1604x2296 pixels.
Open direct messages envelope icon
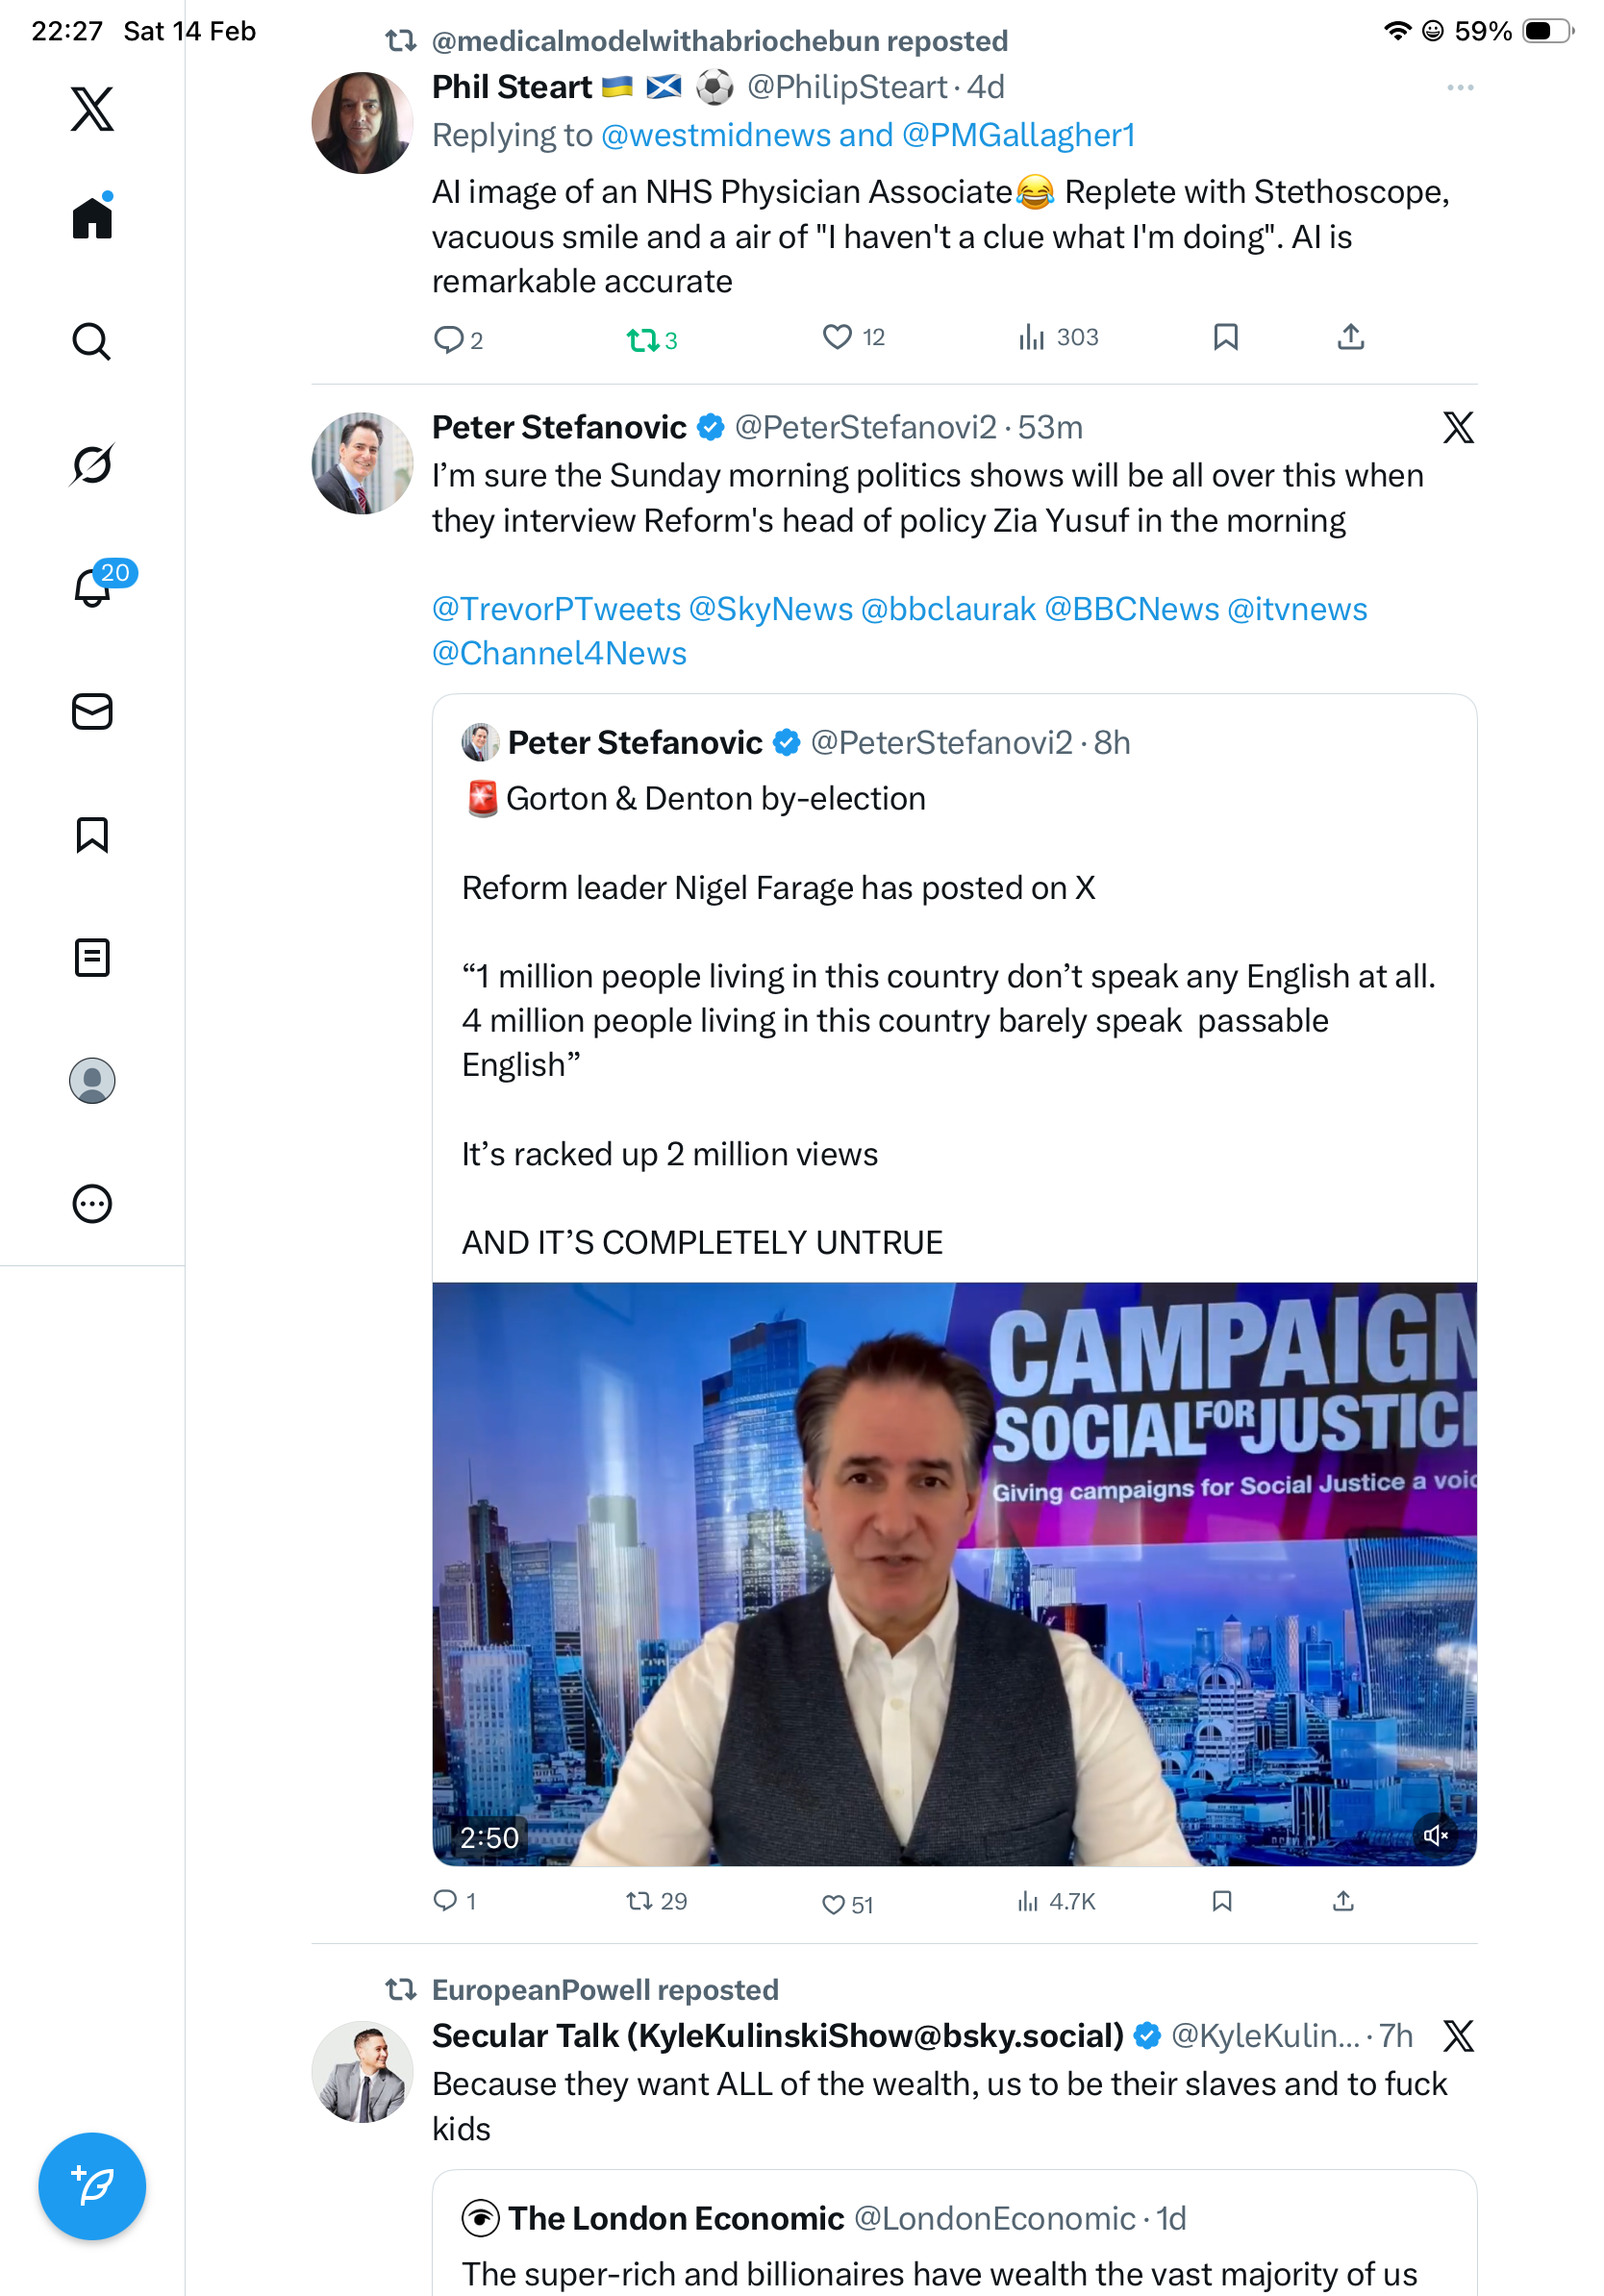(92, 711)
